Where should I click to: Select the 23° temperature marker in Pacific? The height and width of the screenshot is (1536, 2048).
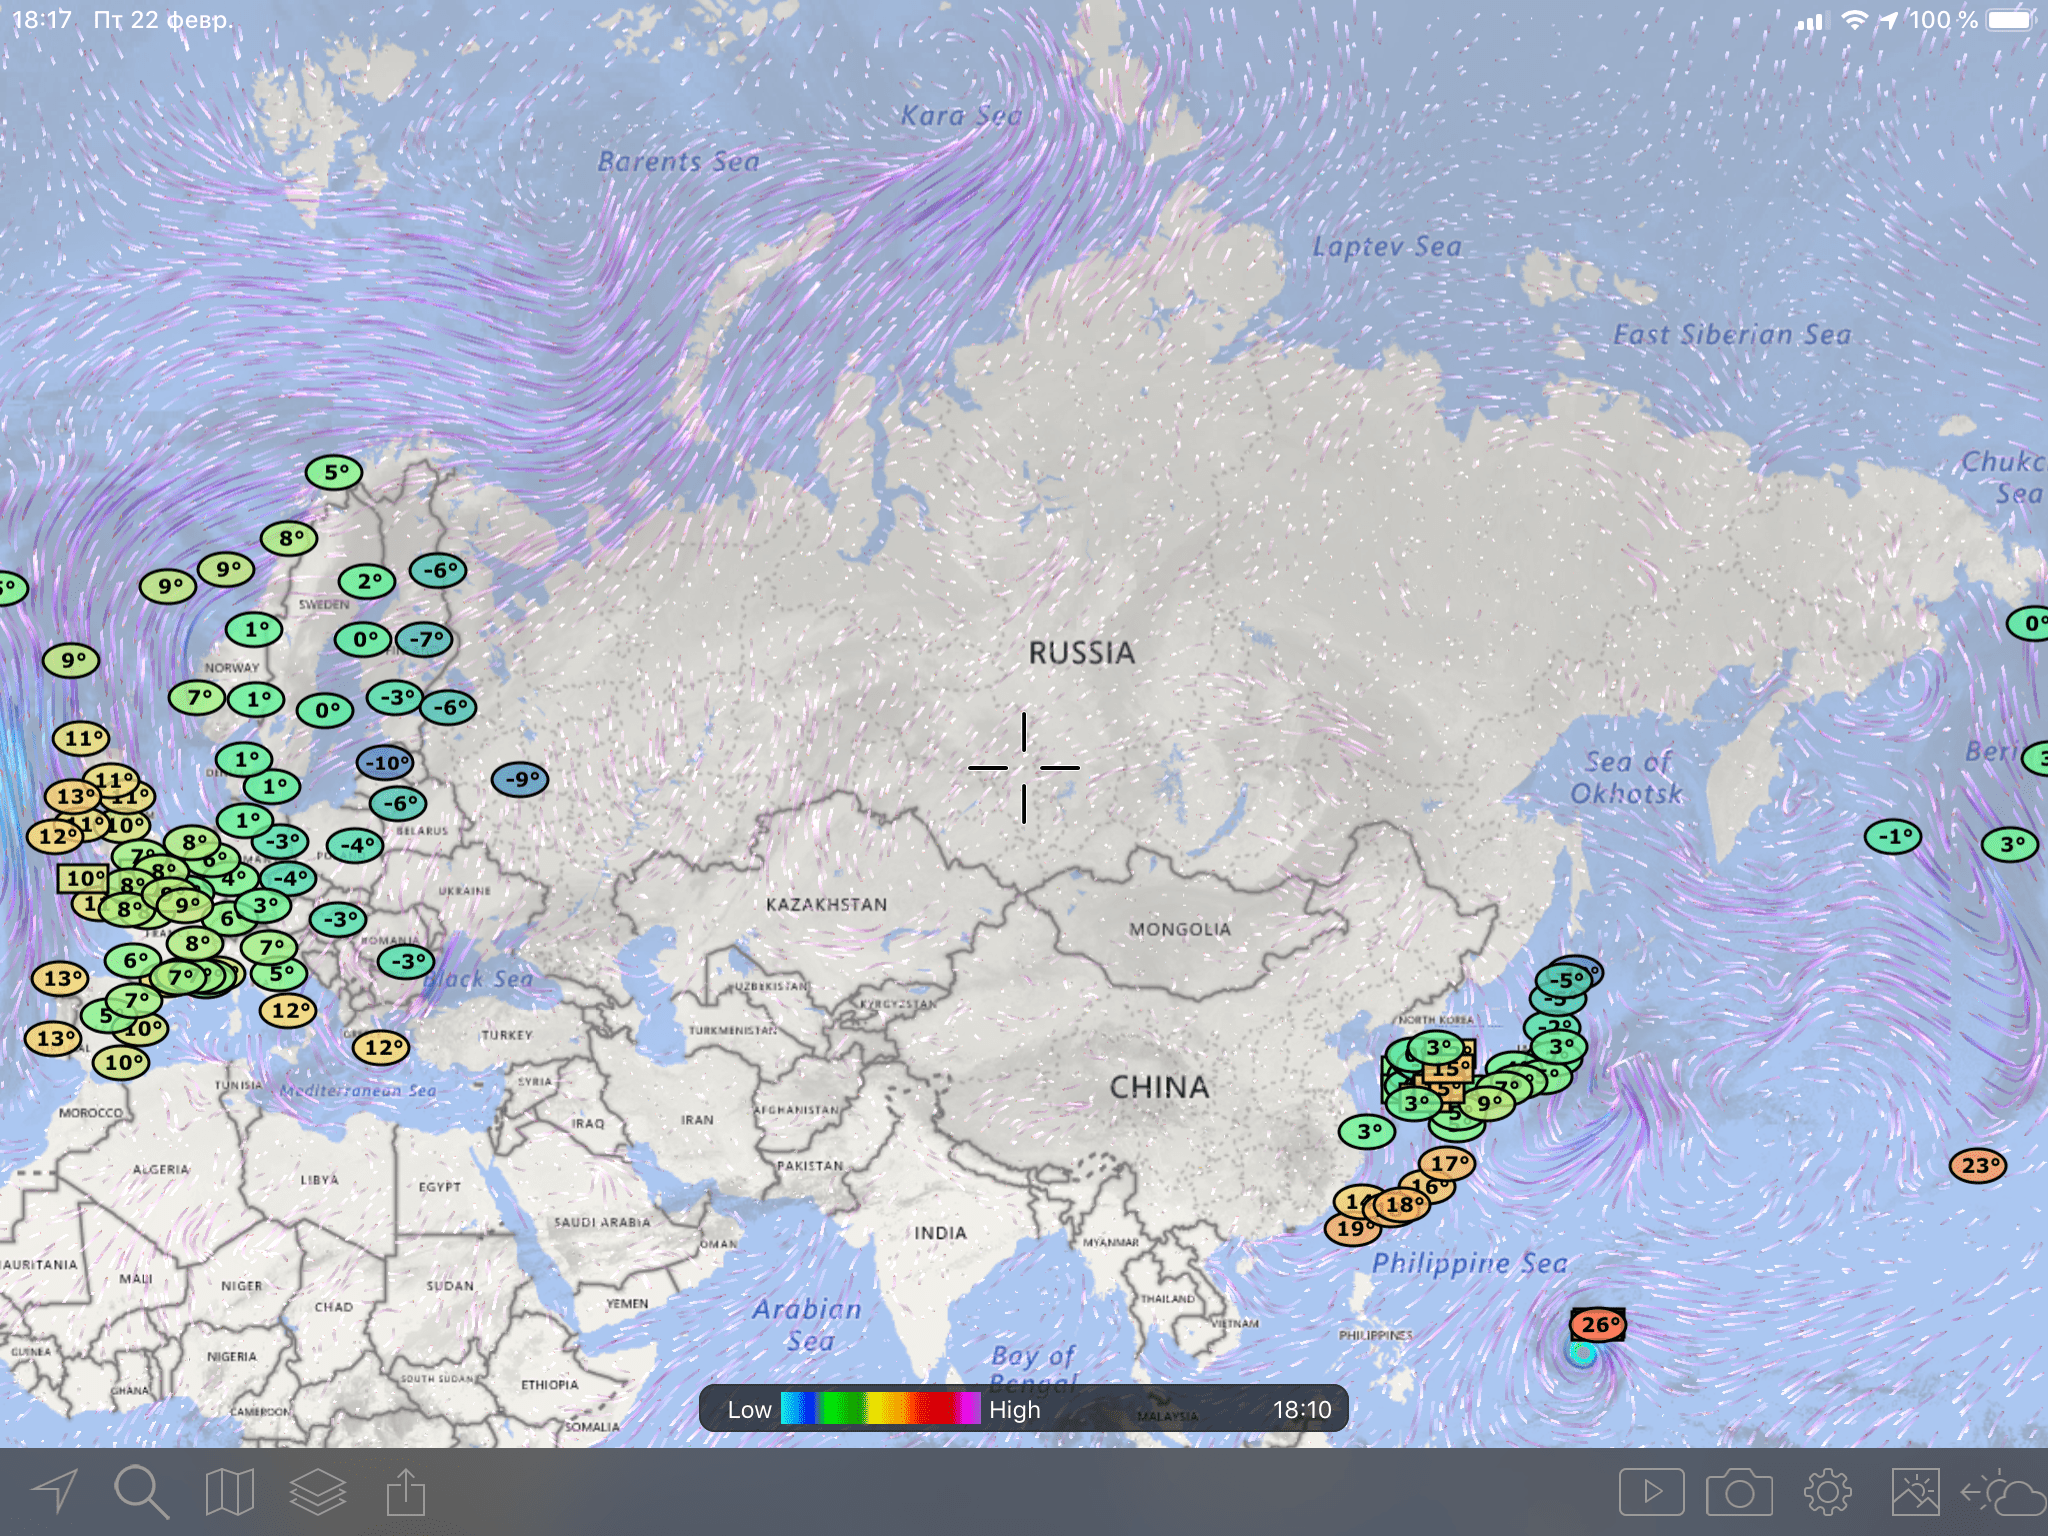1977,1165
